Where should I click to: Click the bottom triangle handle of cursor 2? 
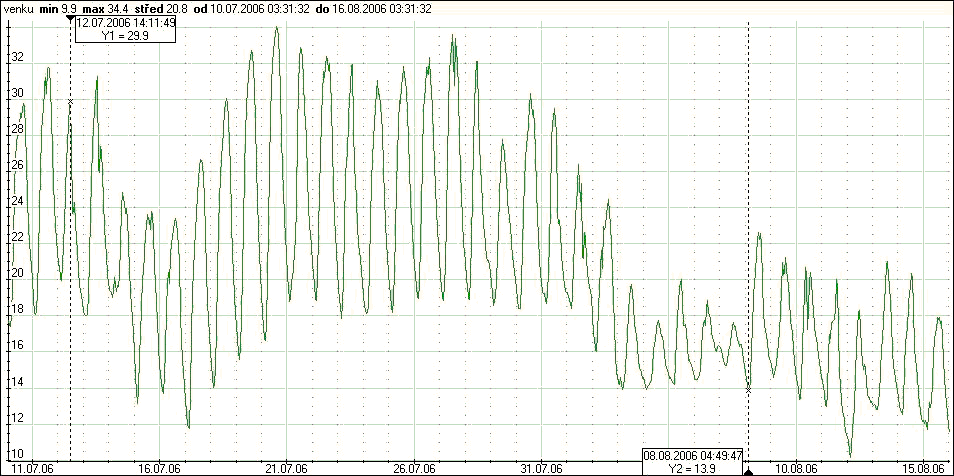pyautogui.click(x=748, y=470)
